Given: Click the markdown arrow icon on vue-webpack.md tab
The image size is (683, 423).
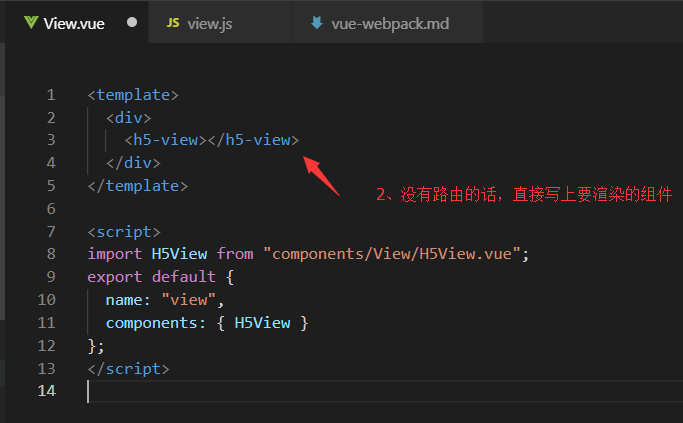Looking at the screenshot, I should click(317, 23).
